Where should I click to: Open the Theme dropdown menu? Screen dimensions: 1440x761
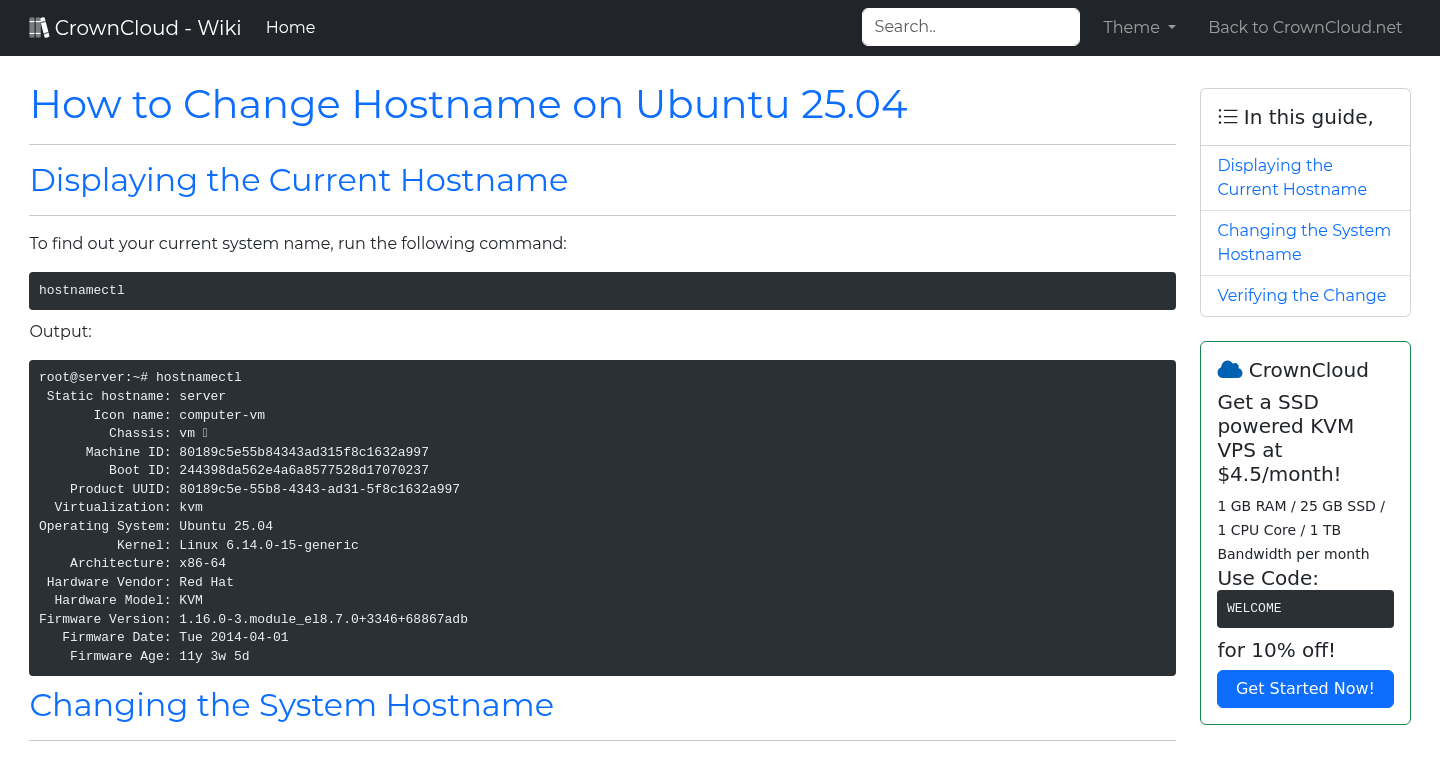coord(1139,28)
